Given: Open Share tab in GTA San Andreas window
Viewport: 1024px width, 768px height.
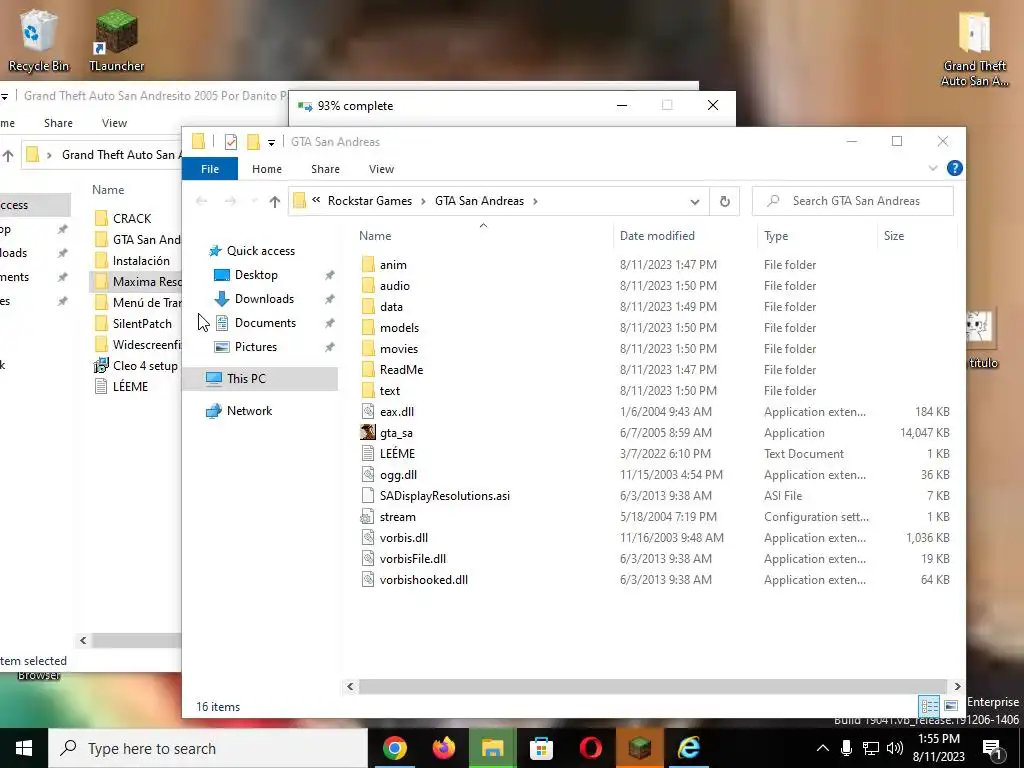Looking at the screenshot, I should click(x=325, y=169).
